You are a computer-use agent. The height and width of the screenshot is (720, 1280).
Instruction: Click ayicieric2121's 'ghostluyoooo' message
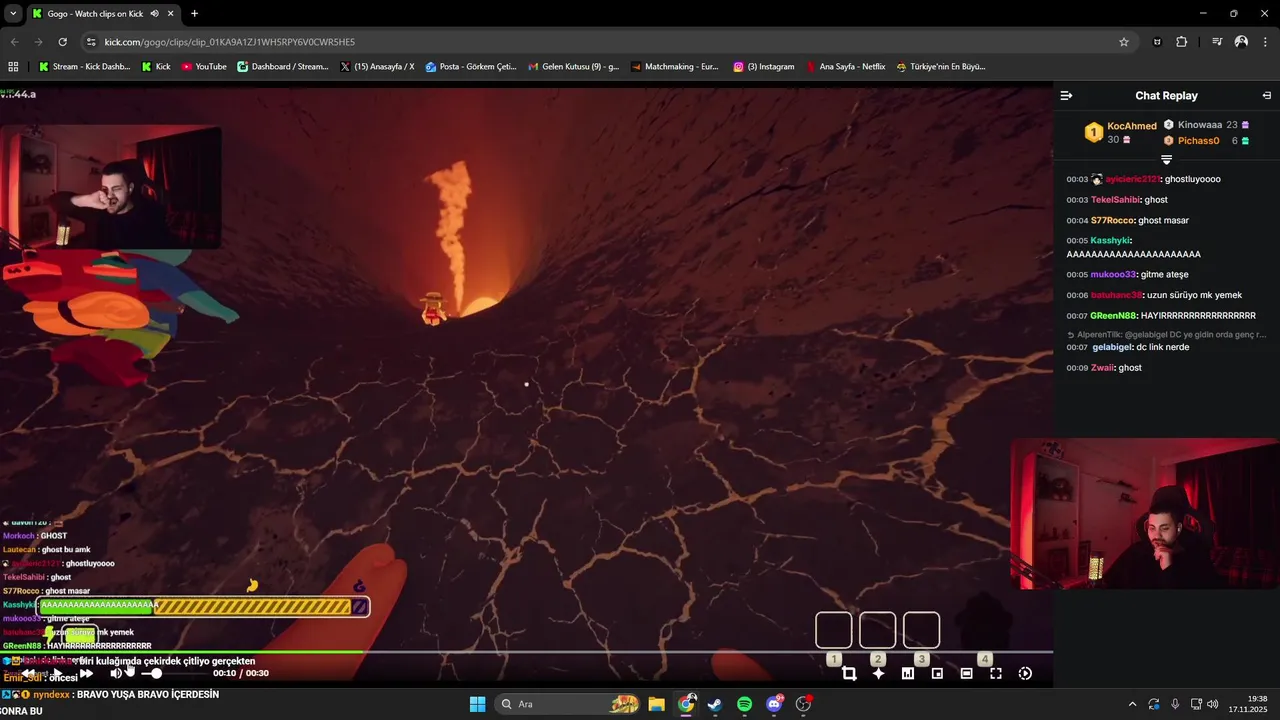pos(1193,179)
